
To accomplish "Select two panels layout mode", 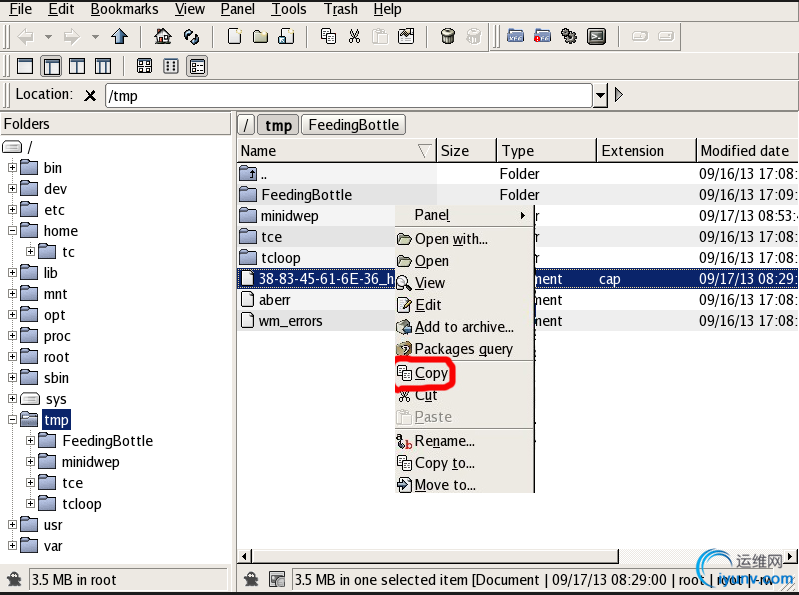I will (x=77, y=66).
